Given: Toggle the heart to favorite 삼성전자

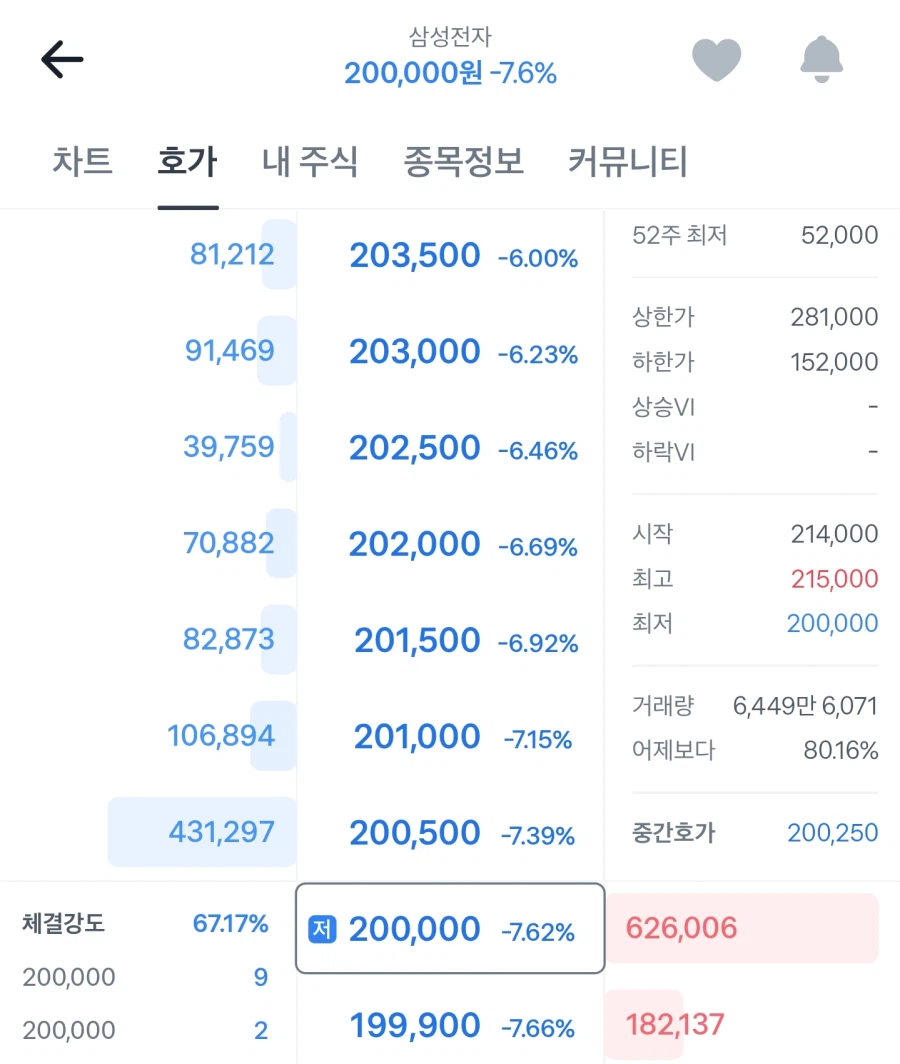Looking at the screenshot, I should 718,59.
